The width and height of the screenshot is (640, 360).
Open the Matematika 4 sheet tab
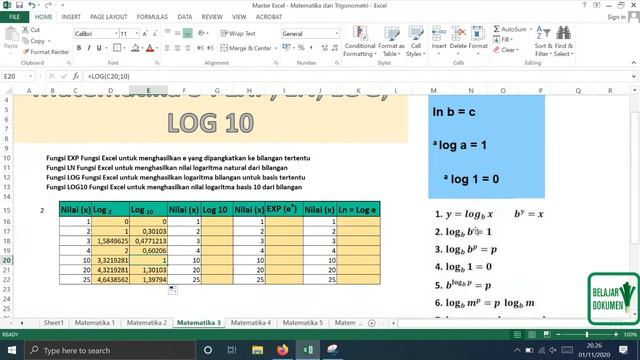pos(251,323)
